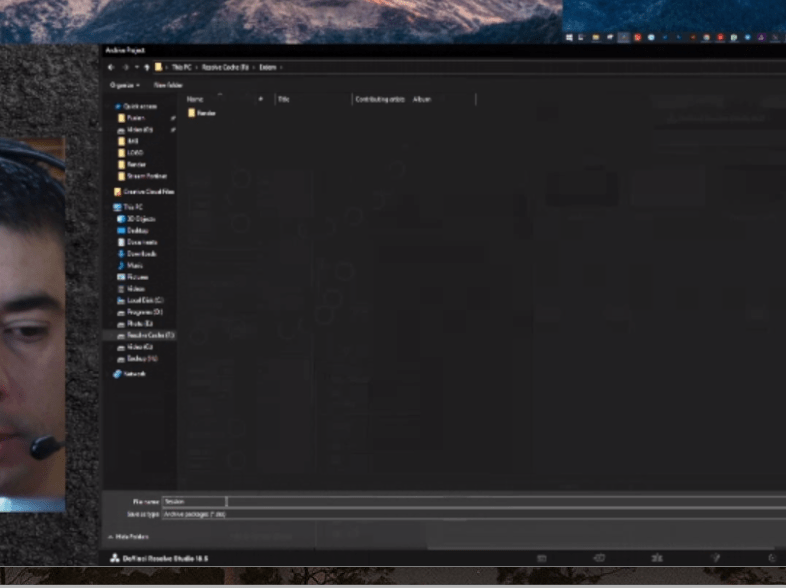Open File Explorer from the taskbar
Viewport: 786px width, 588px height.
596,38
